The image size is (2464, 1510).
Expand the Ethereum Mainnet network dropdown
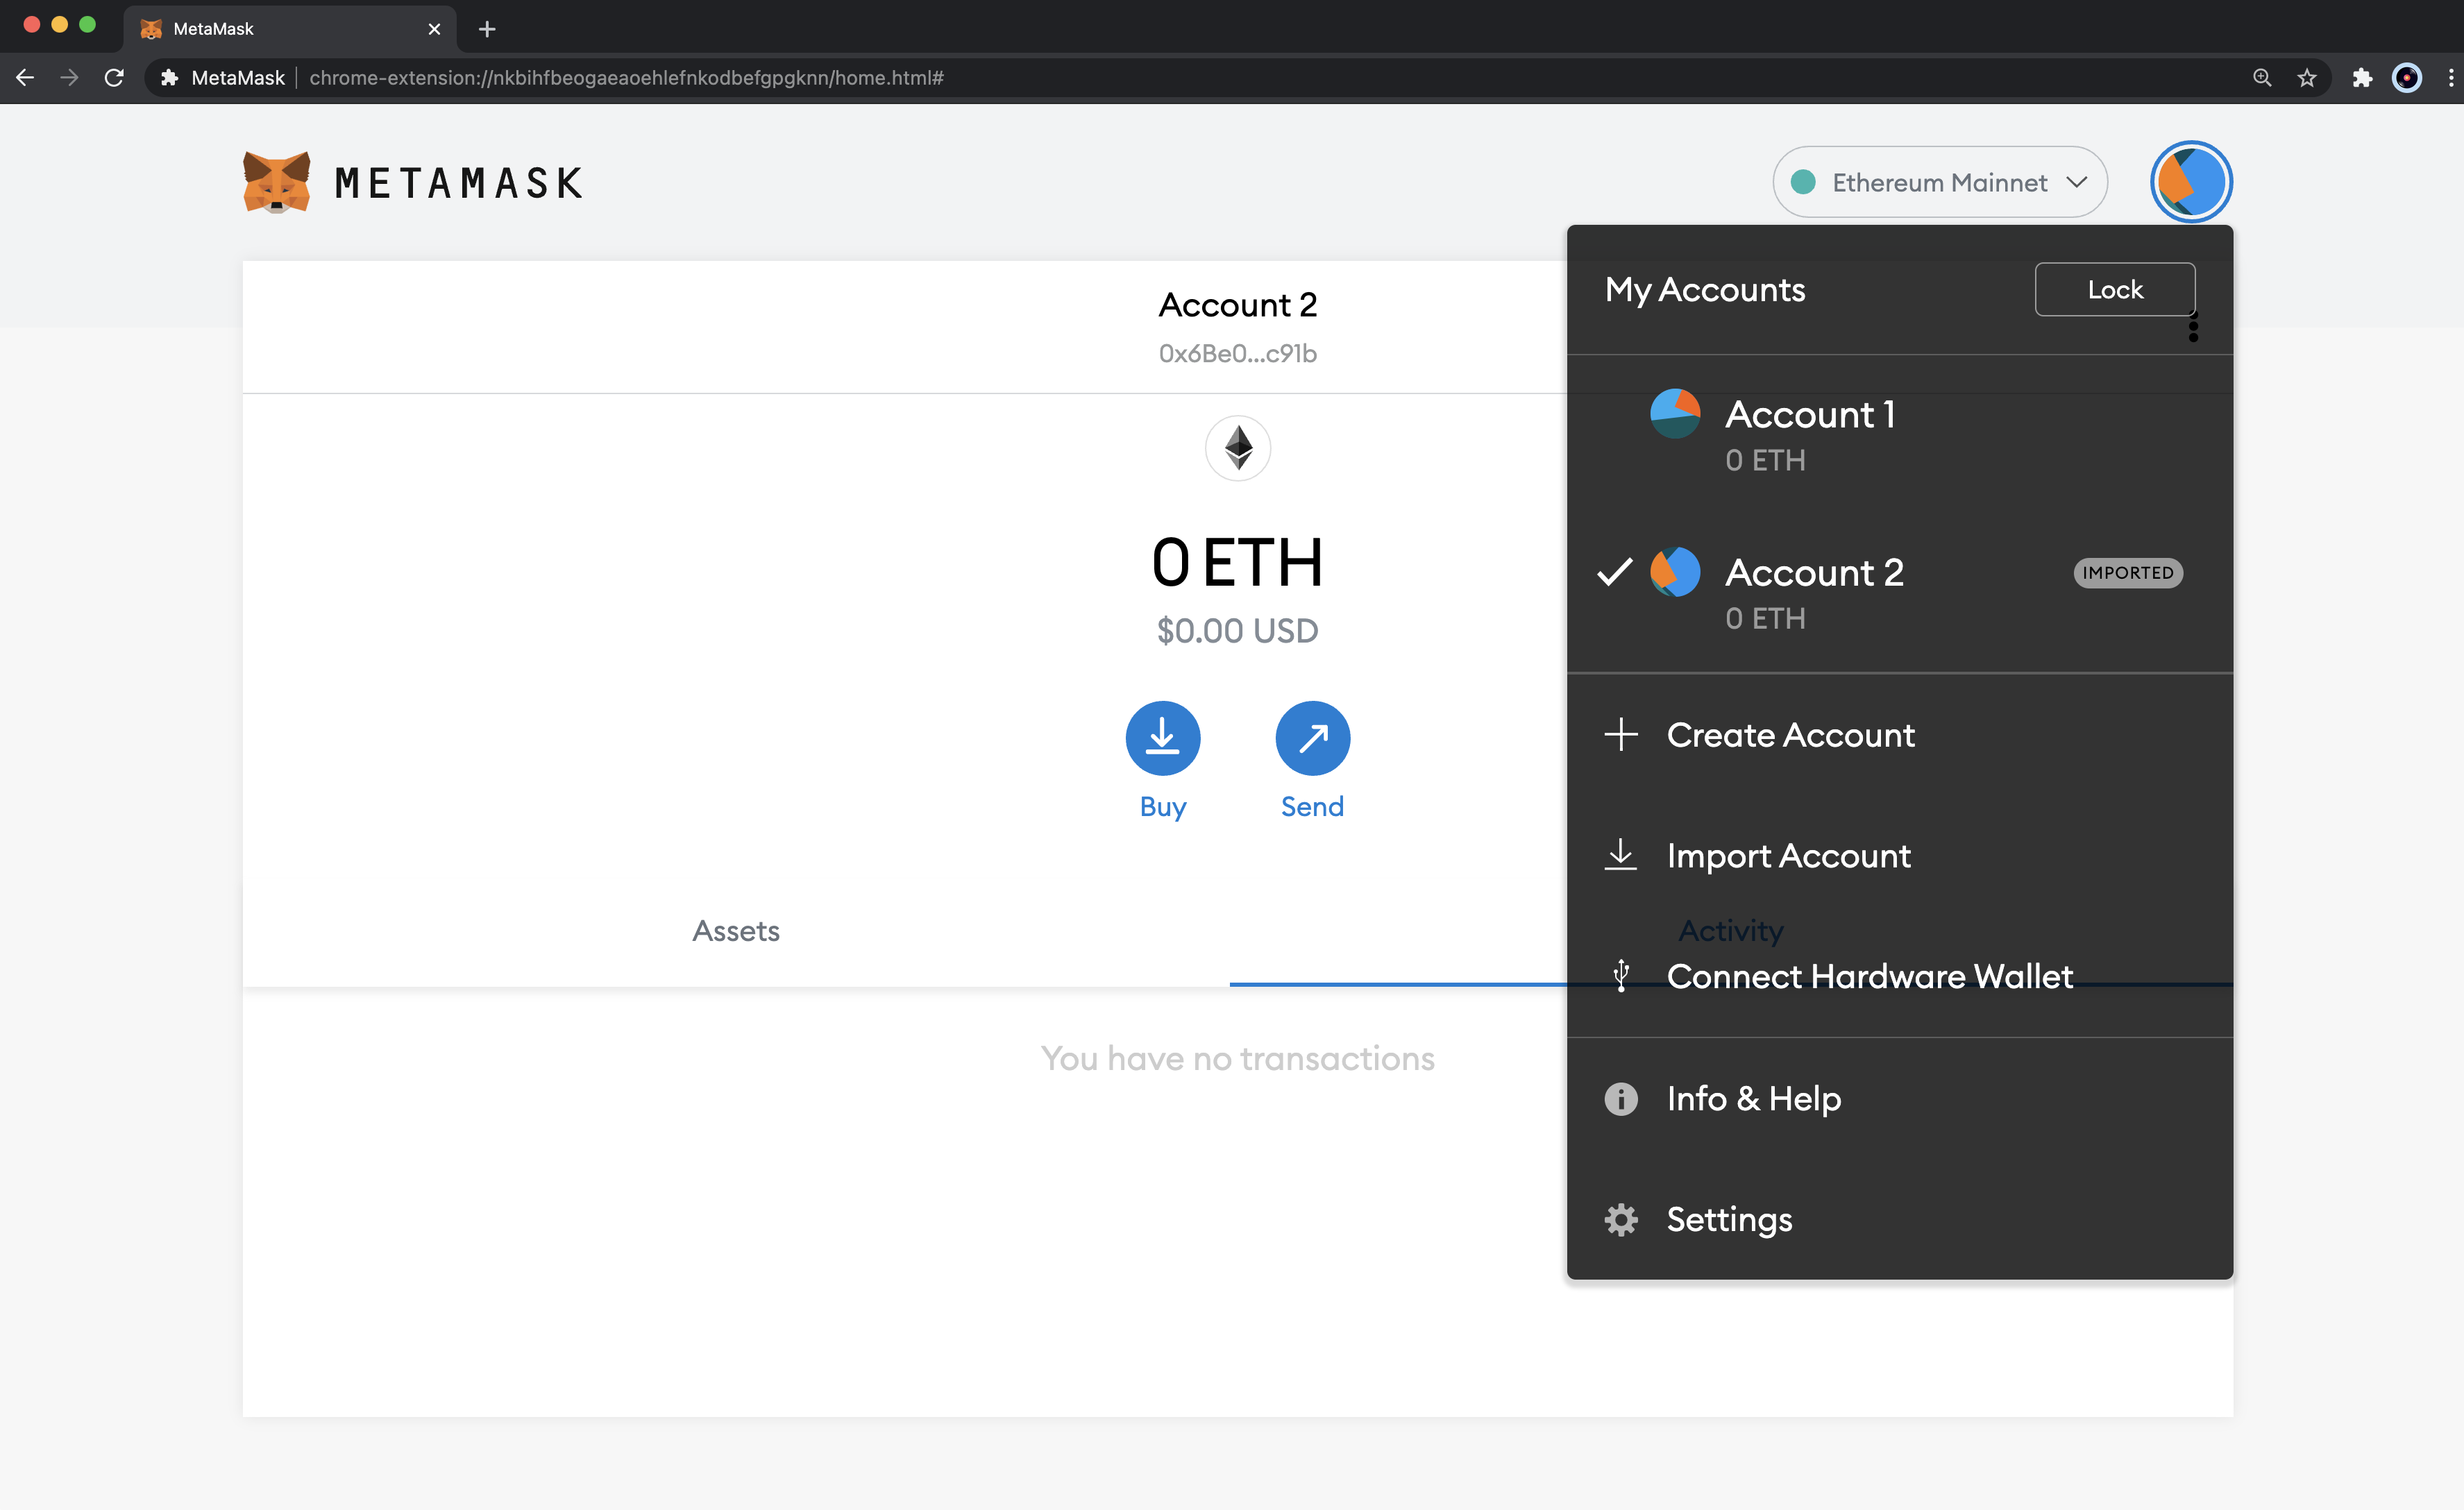pos(1940,182)
